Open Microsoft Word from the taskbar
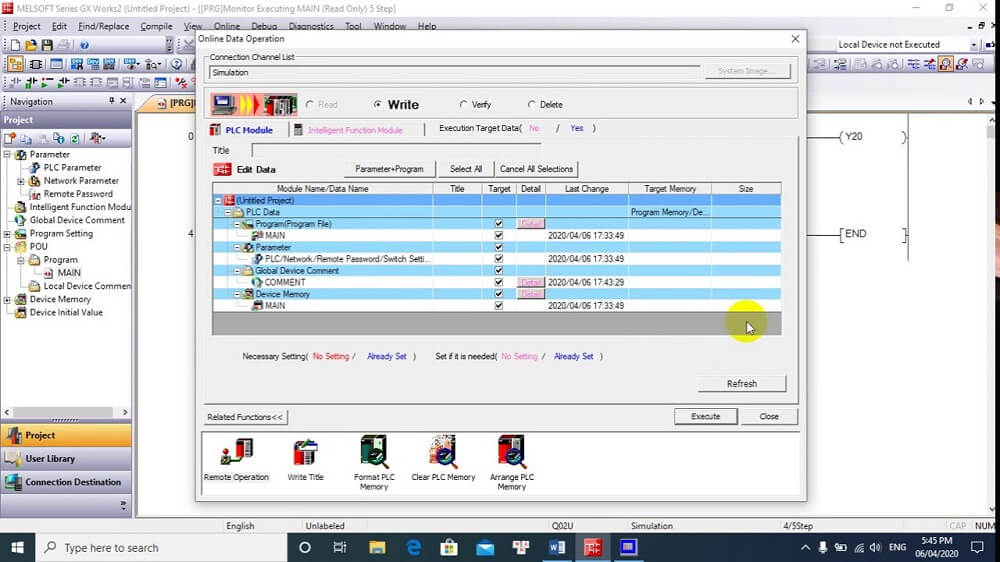This screenshot has width=1000, height=562. (x=557, y=547)
